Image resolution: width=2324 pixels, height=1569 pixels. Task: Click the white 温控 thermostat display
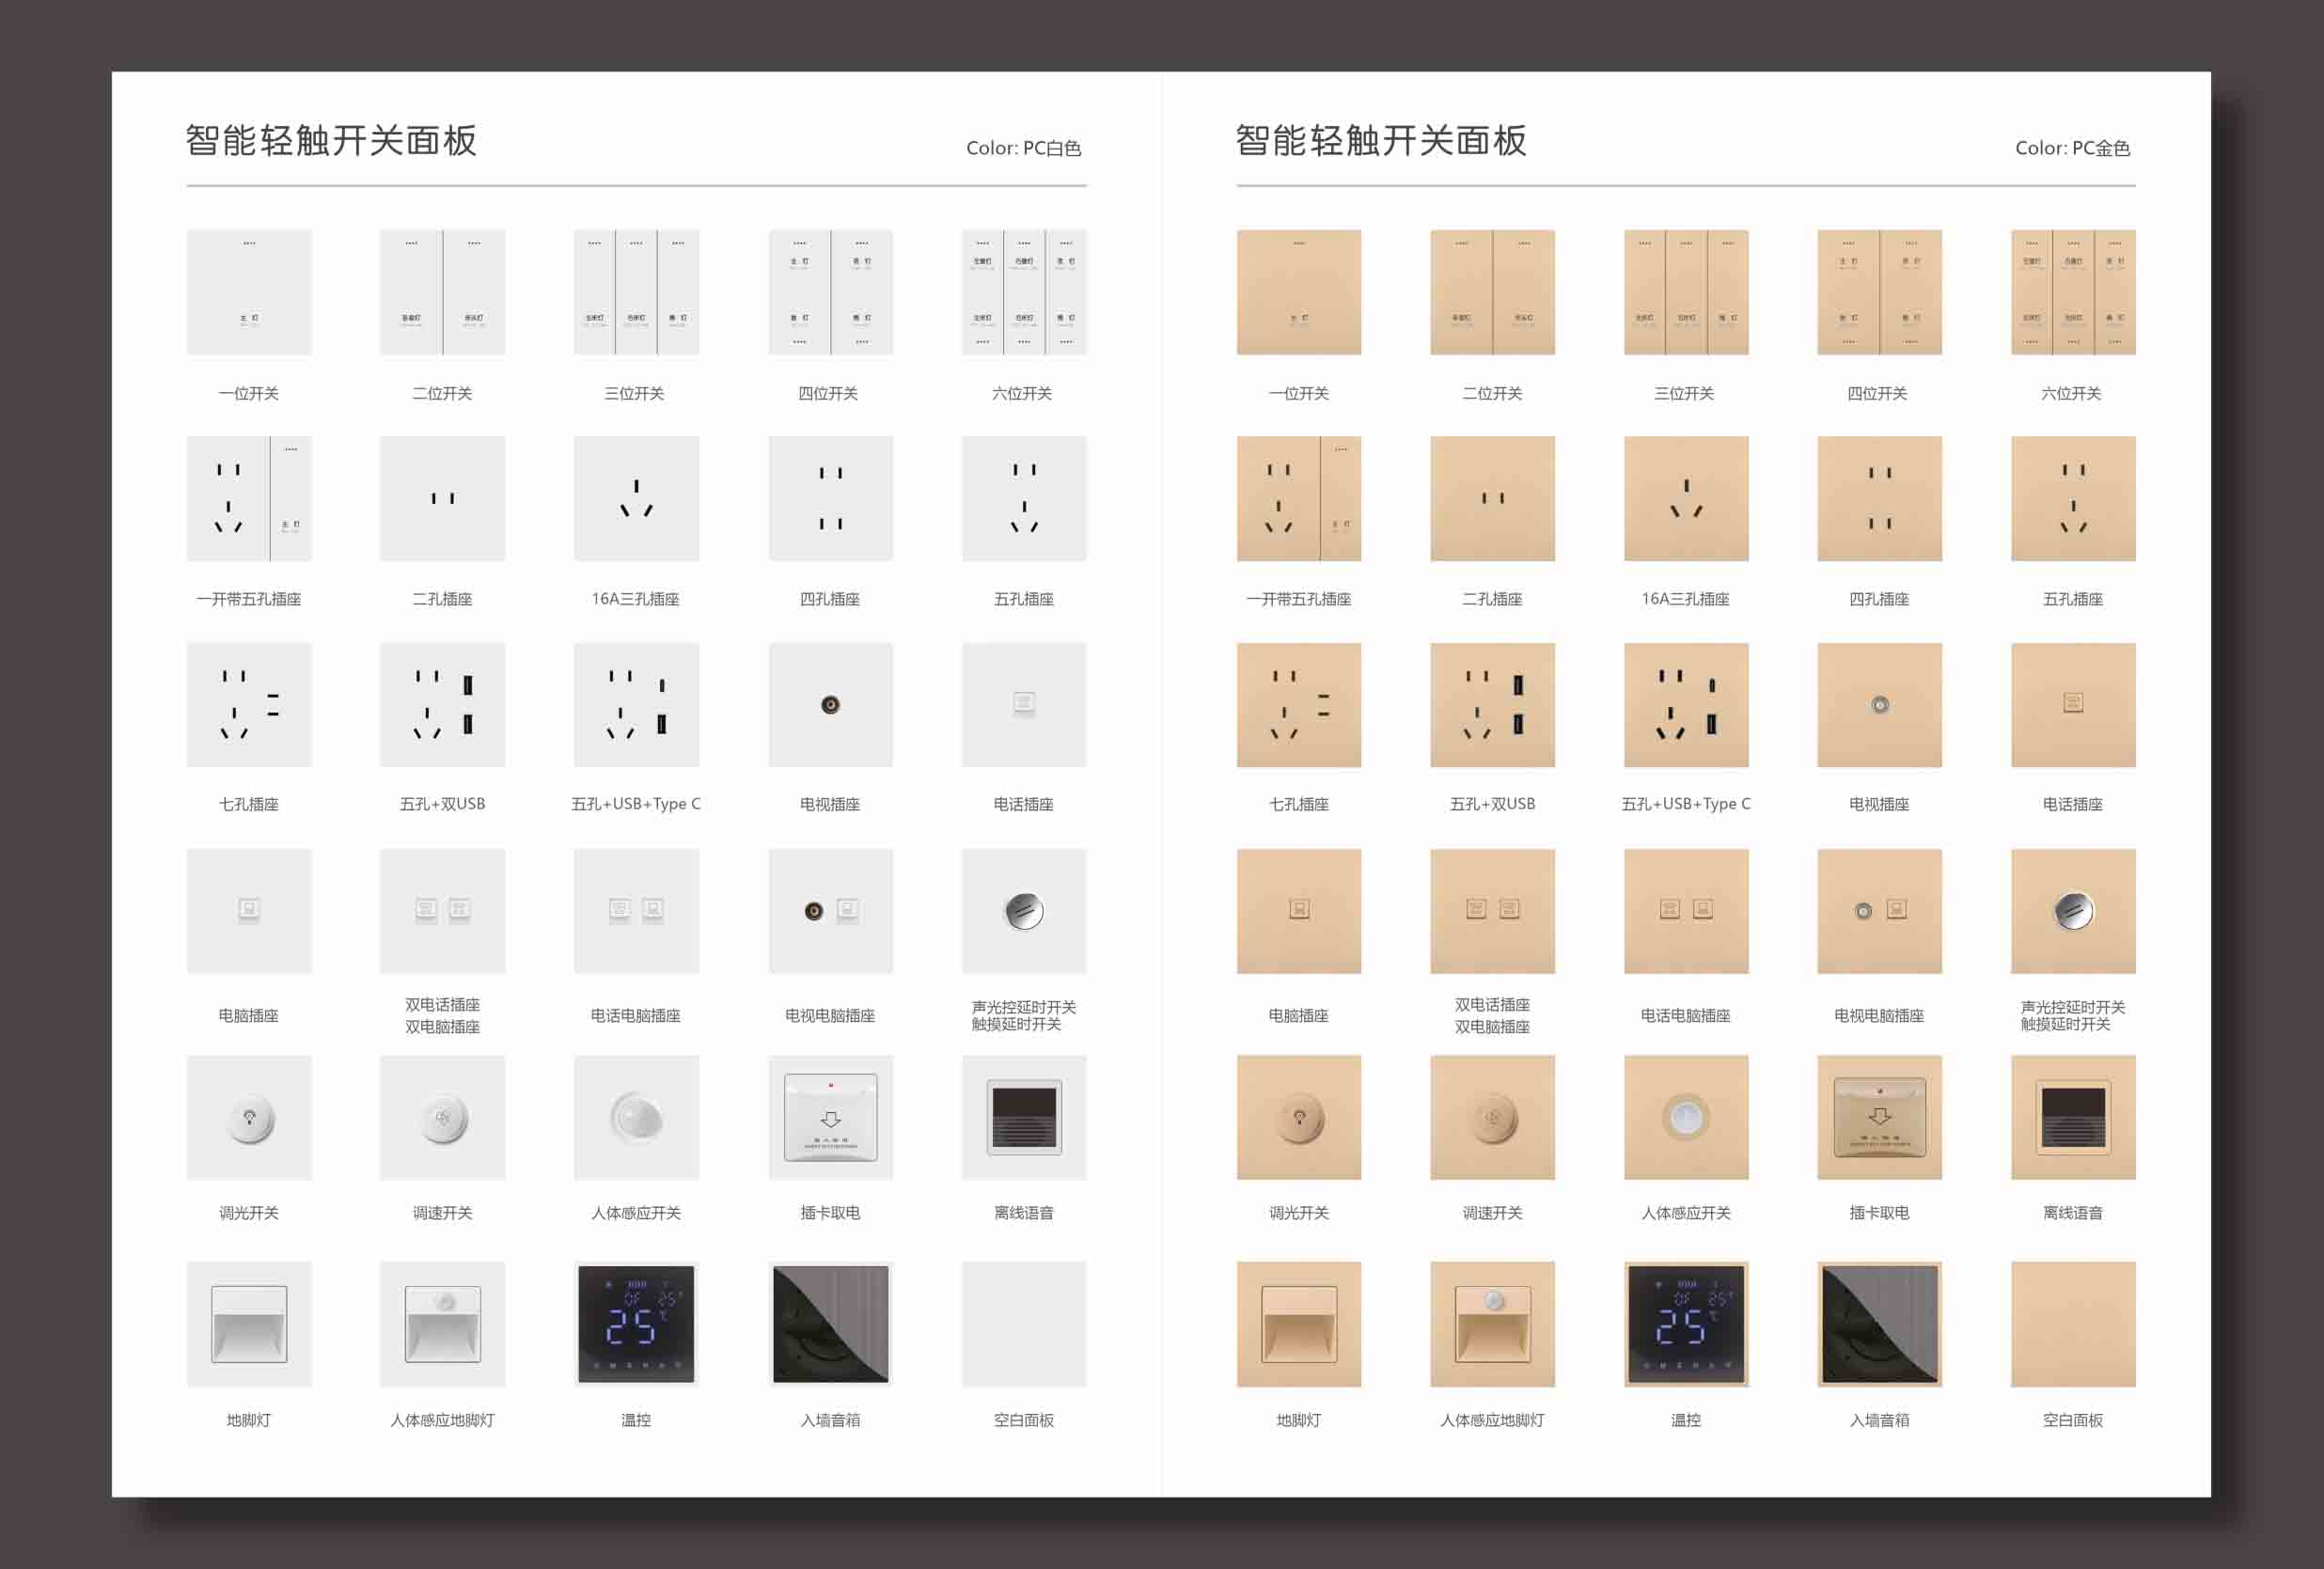(x=636, y=1324)
